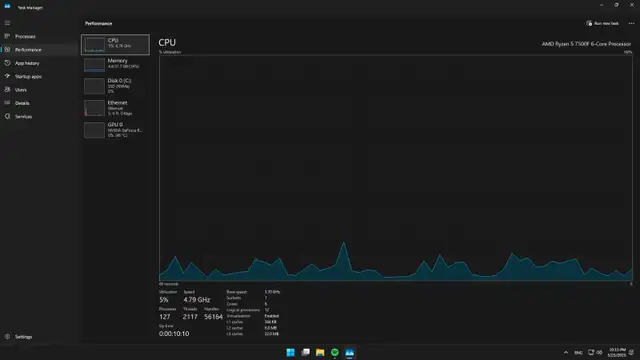The width and height of the screenshot is (640, 360).
Task: Click the large CPU heading
Action: (x=167, y=42)
